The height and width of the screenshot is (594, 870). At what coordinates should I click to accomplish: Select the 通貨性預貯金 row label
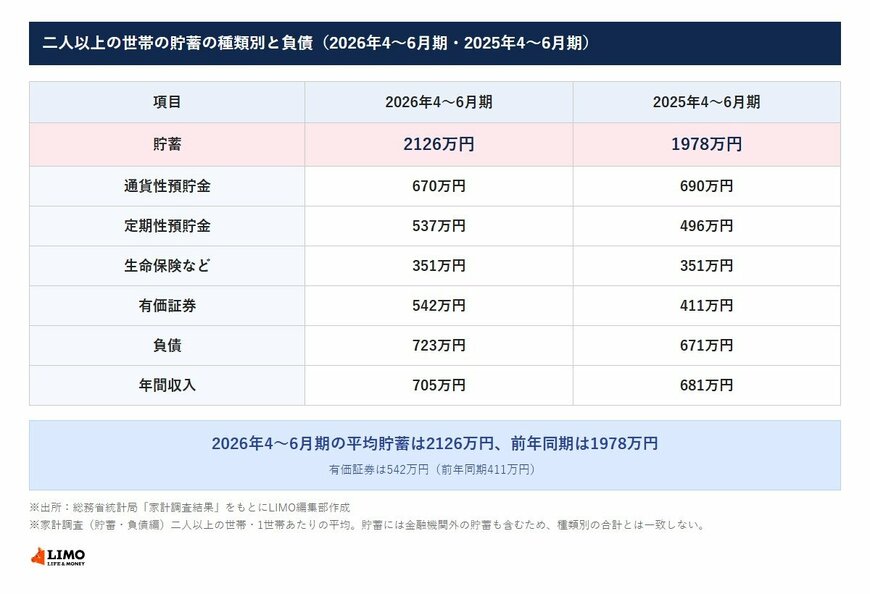click(167, 186)
